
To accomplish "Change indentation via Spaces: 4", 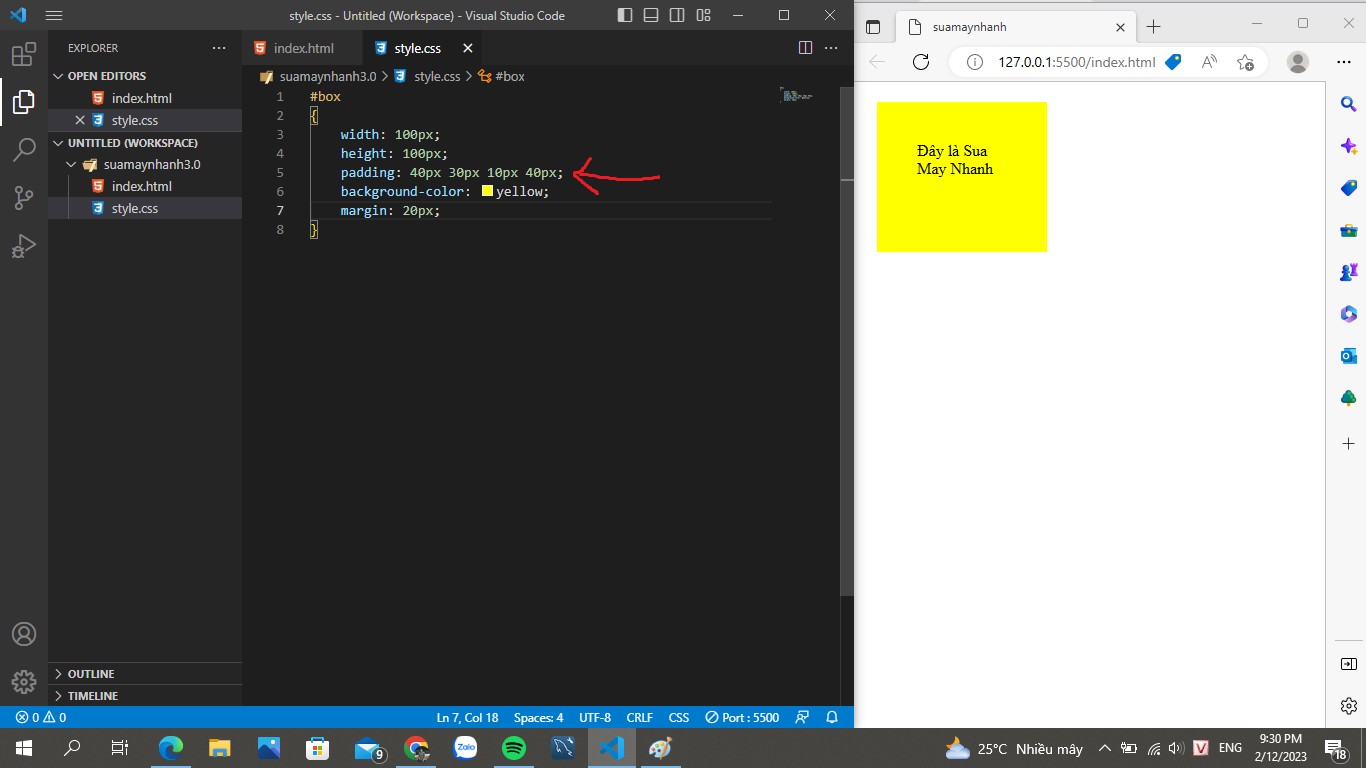I will pyautogui.click(x=538, y=717).
